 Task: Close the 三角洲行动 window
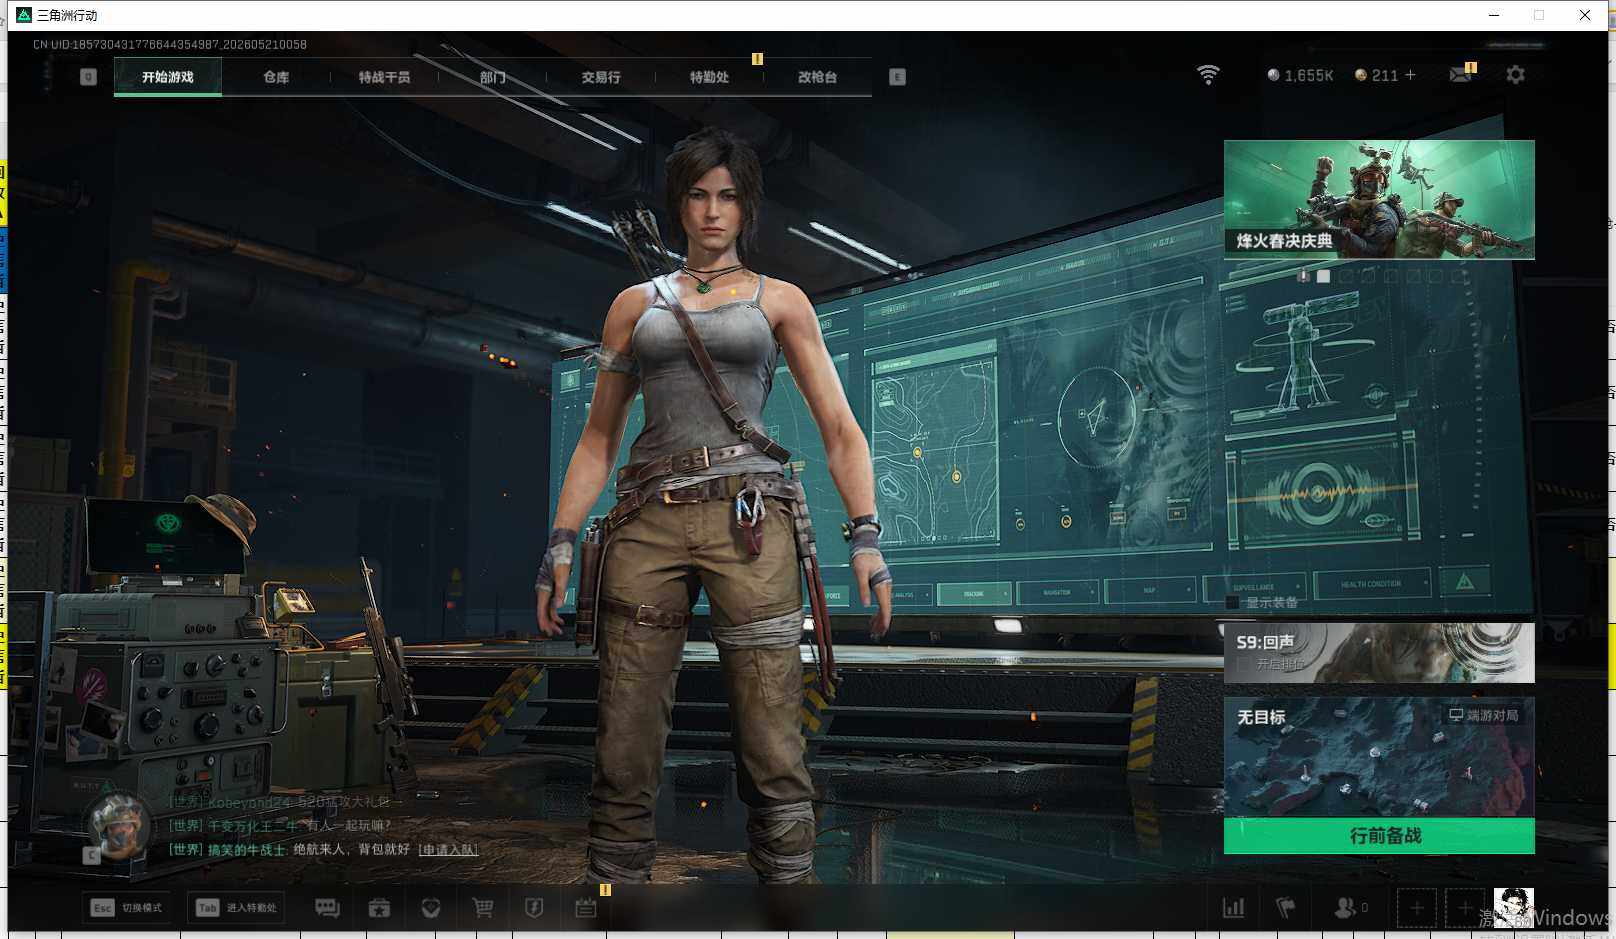coord(1585,15)
